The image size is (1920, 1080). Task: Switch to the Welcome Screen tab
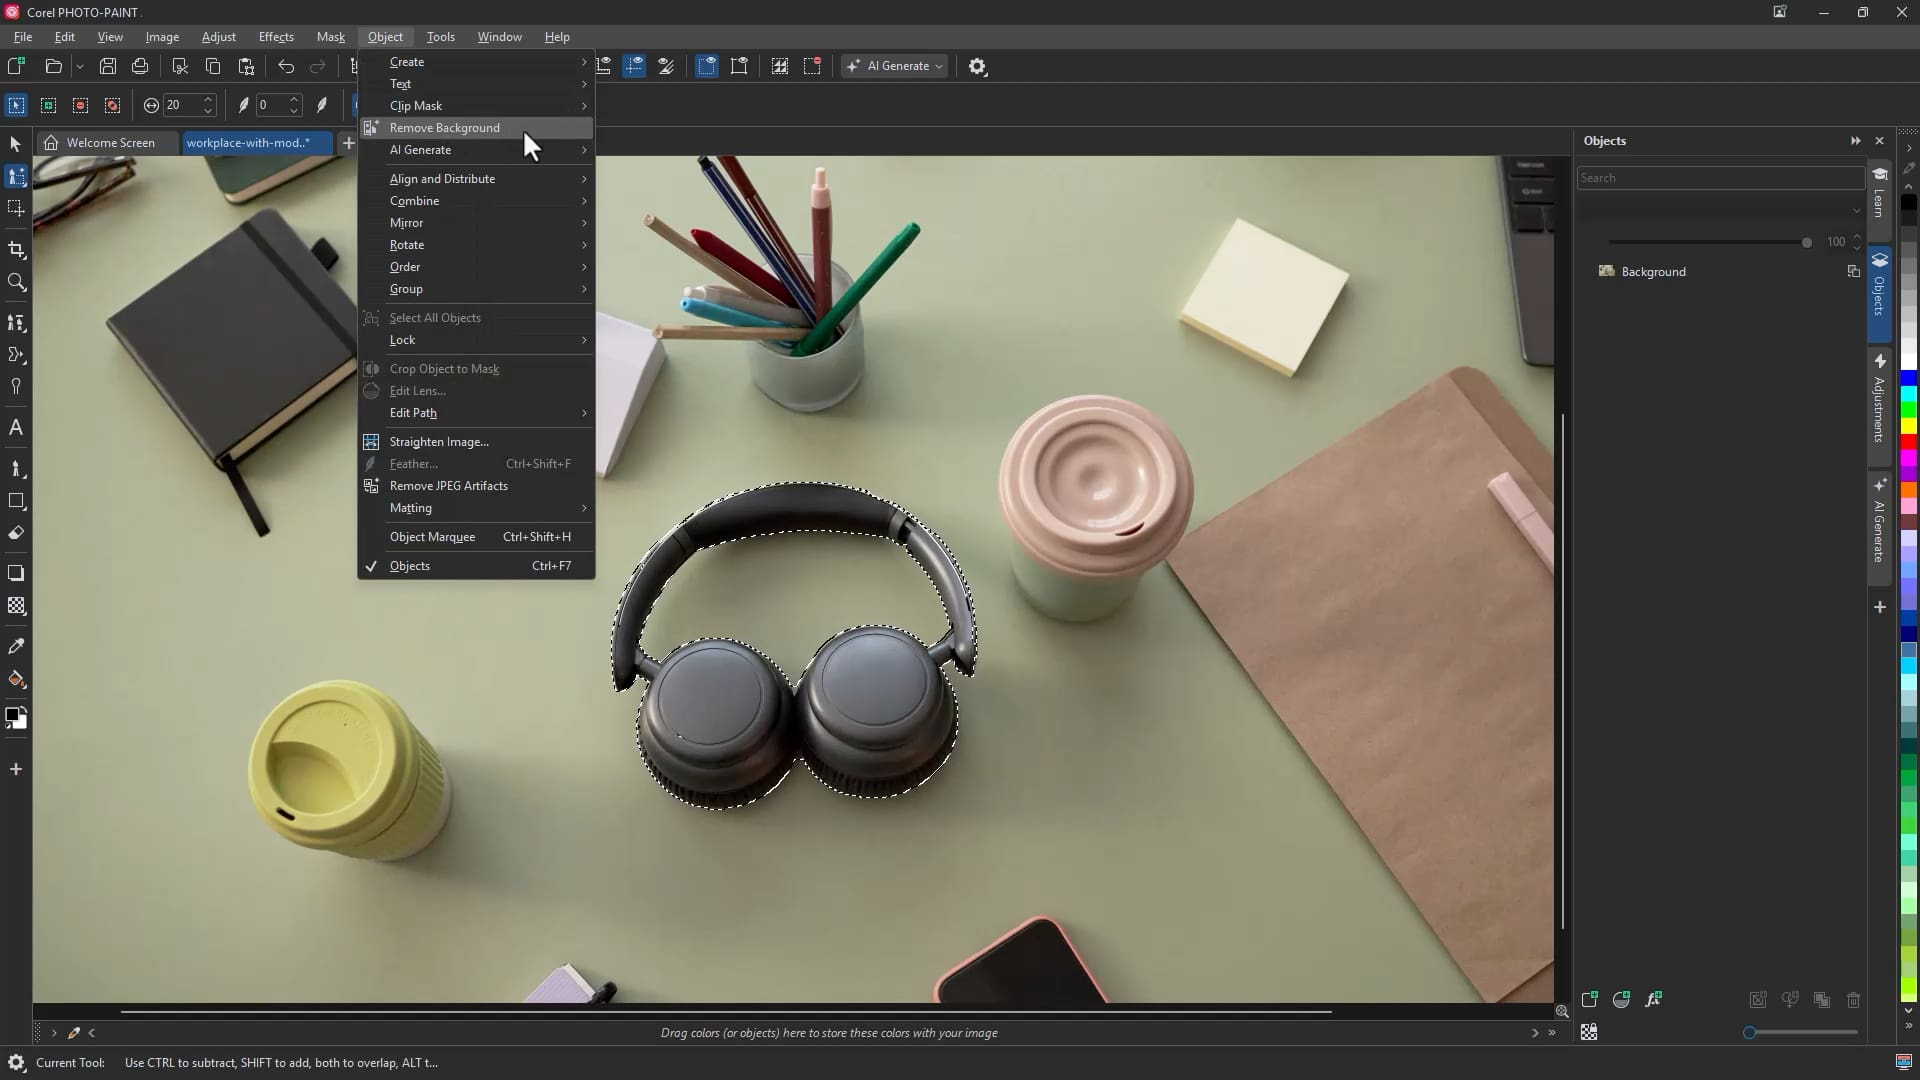[109, 143]
